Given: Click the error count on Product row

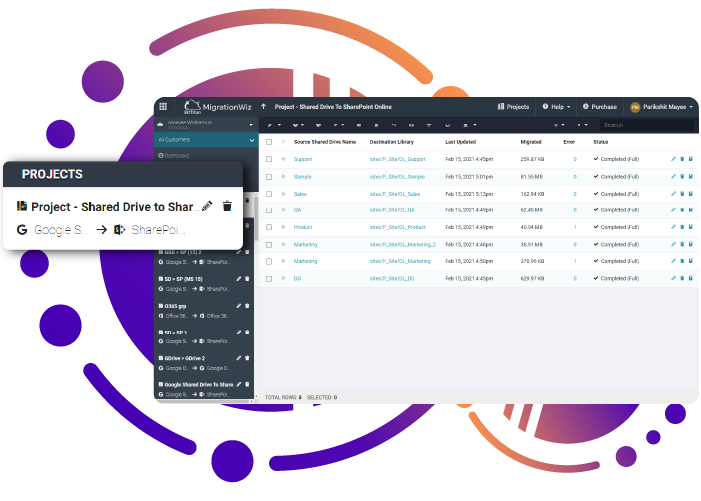Looking at the screenshot, I should pyautogui.click(x=575, y=227).
